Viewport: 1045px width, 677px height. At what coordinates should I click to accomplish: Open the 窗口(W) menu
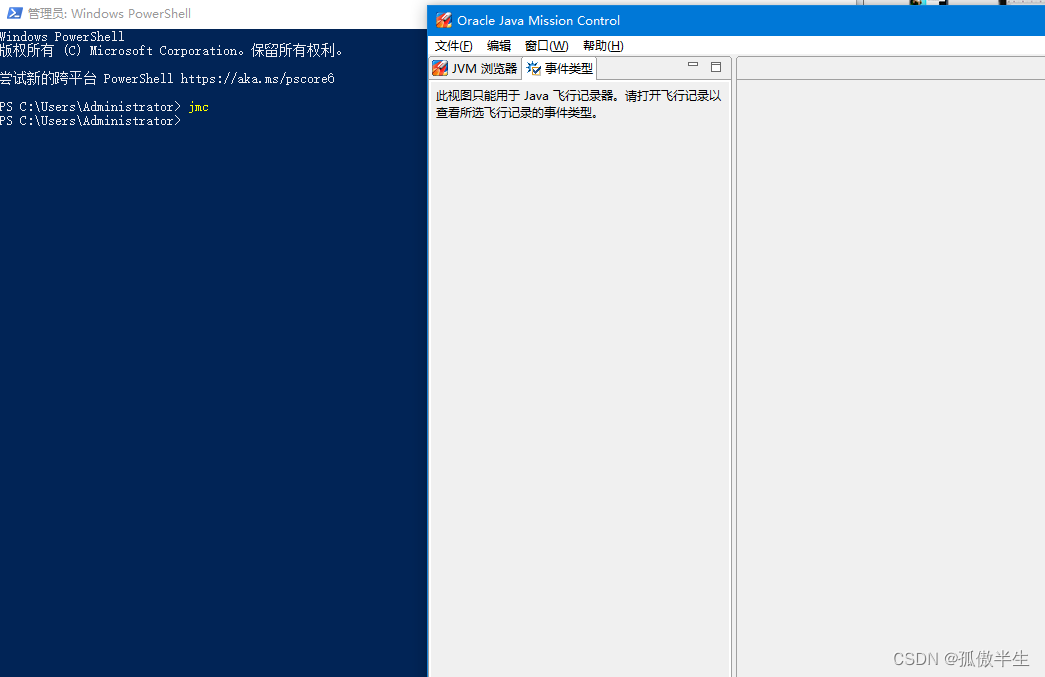546,46
